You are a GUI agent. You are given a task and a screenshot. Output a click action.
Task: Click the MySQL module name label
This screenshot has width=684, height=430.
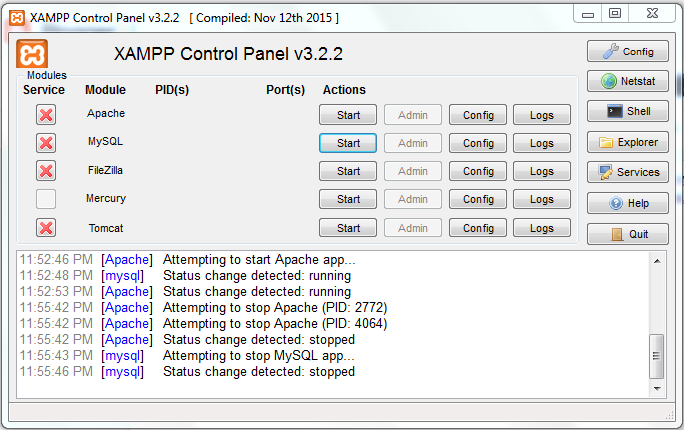coord(106,142)
